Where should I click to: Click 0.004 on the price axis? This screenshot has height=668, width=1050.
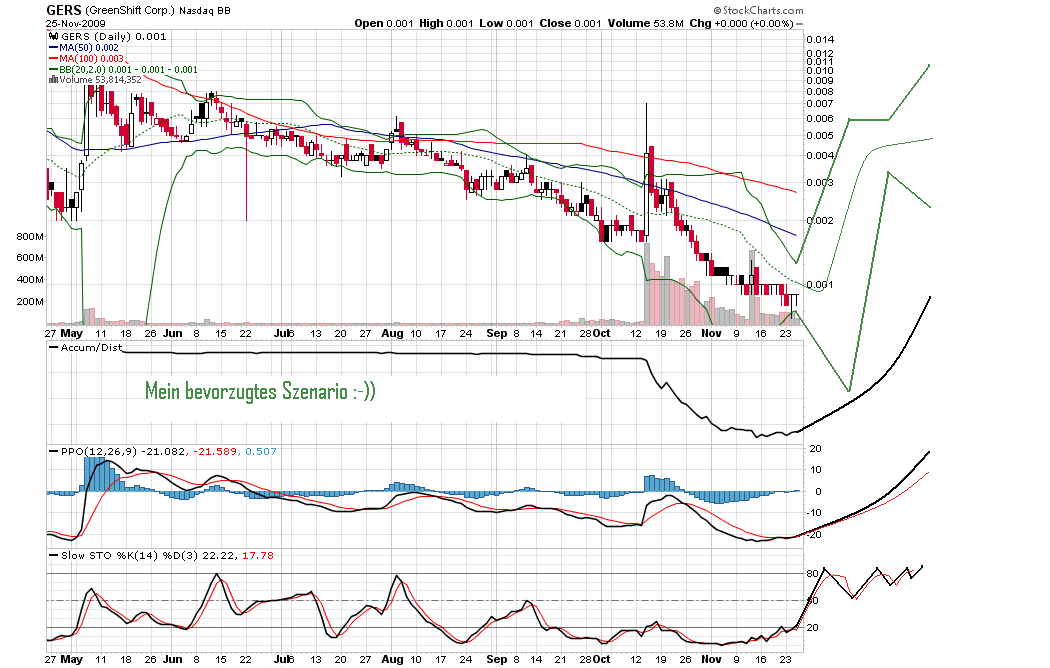point(820,155)
